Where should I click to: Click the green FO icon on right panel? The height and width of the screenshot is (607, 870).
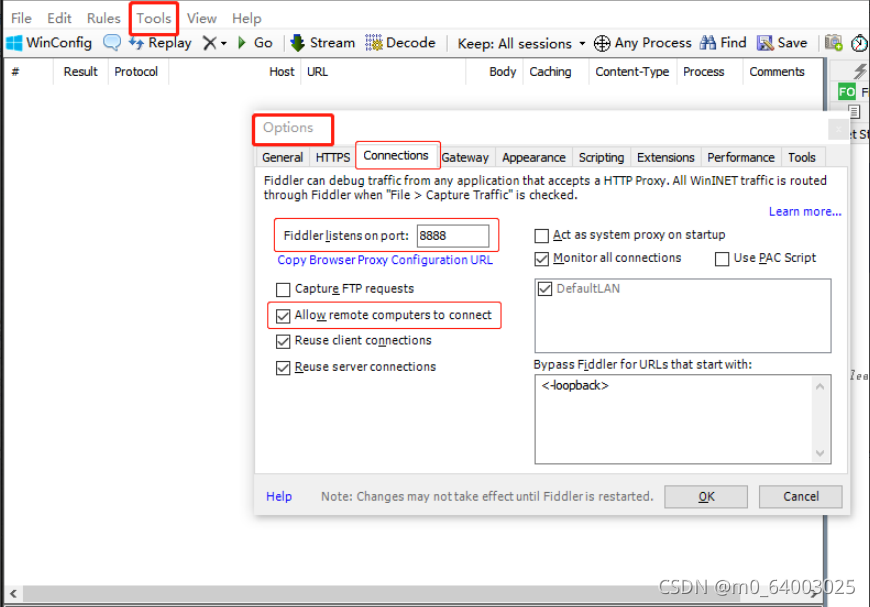point(847,92)
